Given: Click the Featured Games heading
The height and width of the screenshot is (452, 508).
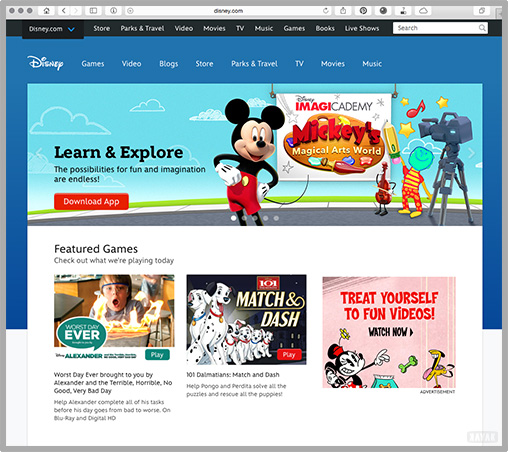Looking at the screenshot, I should click(96, 249).
